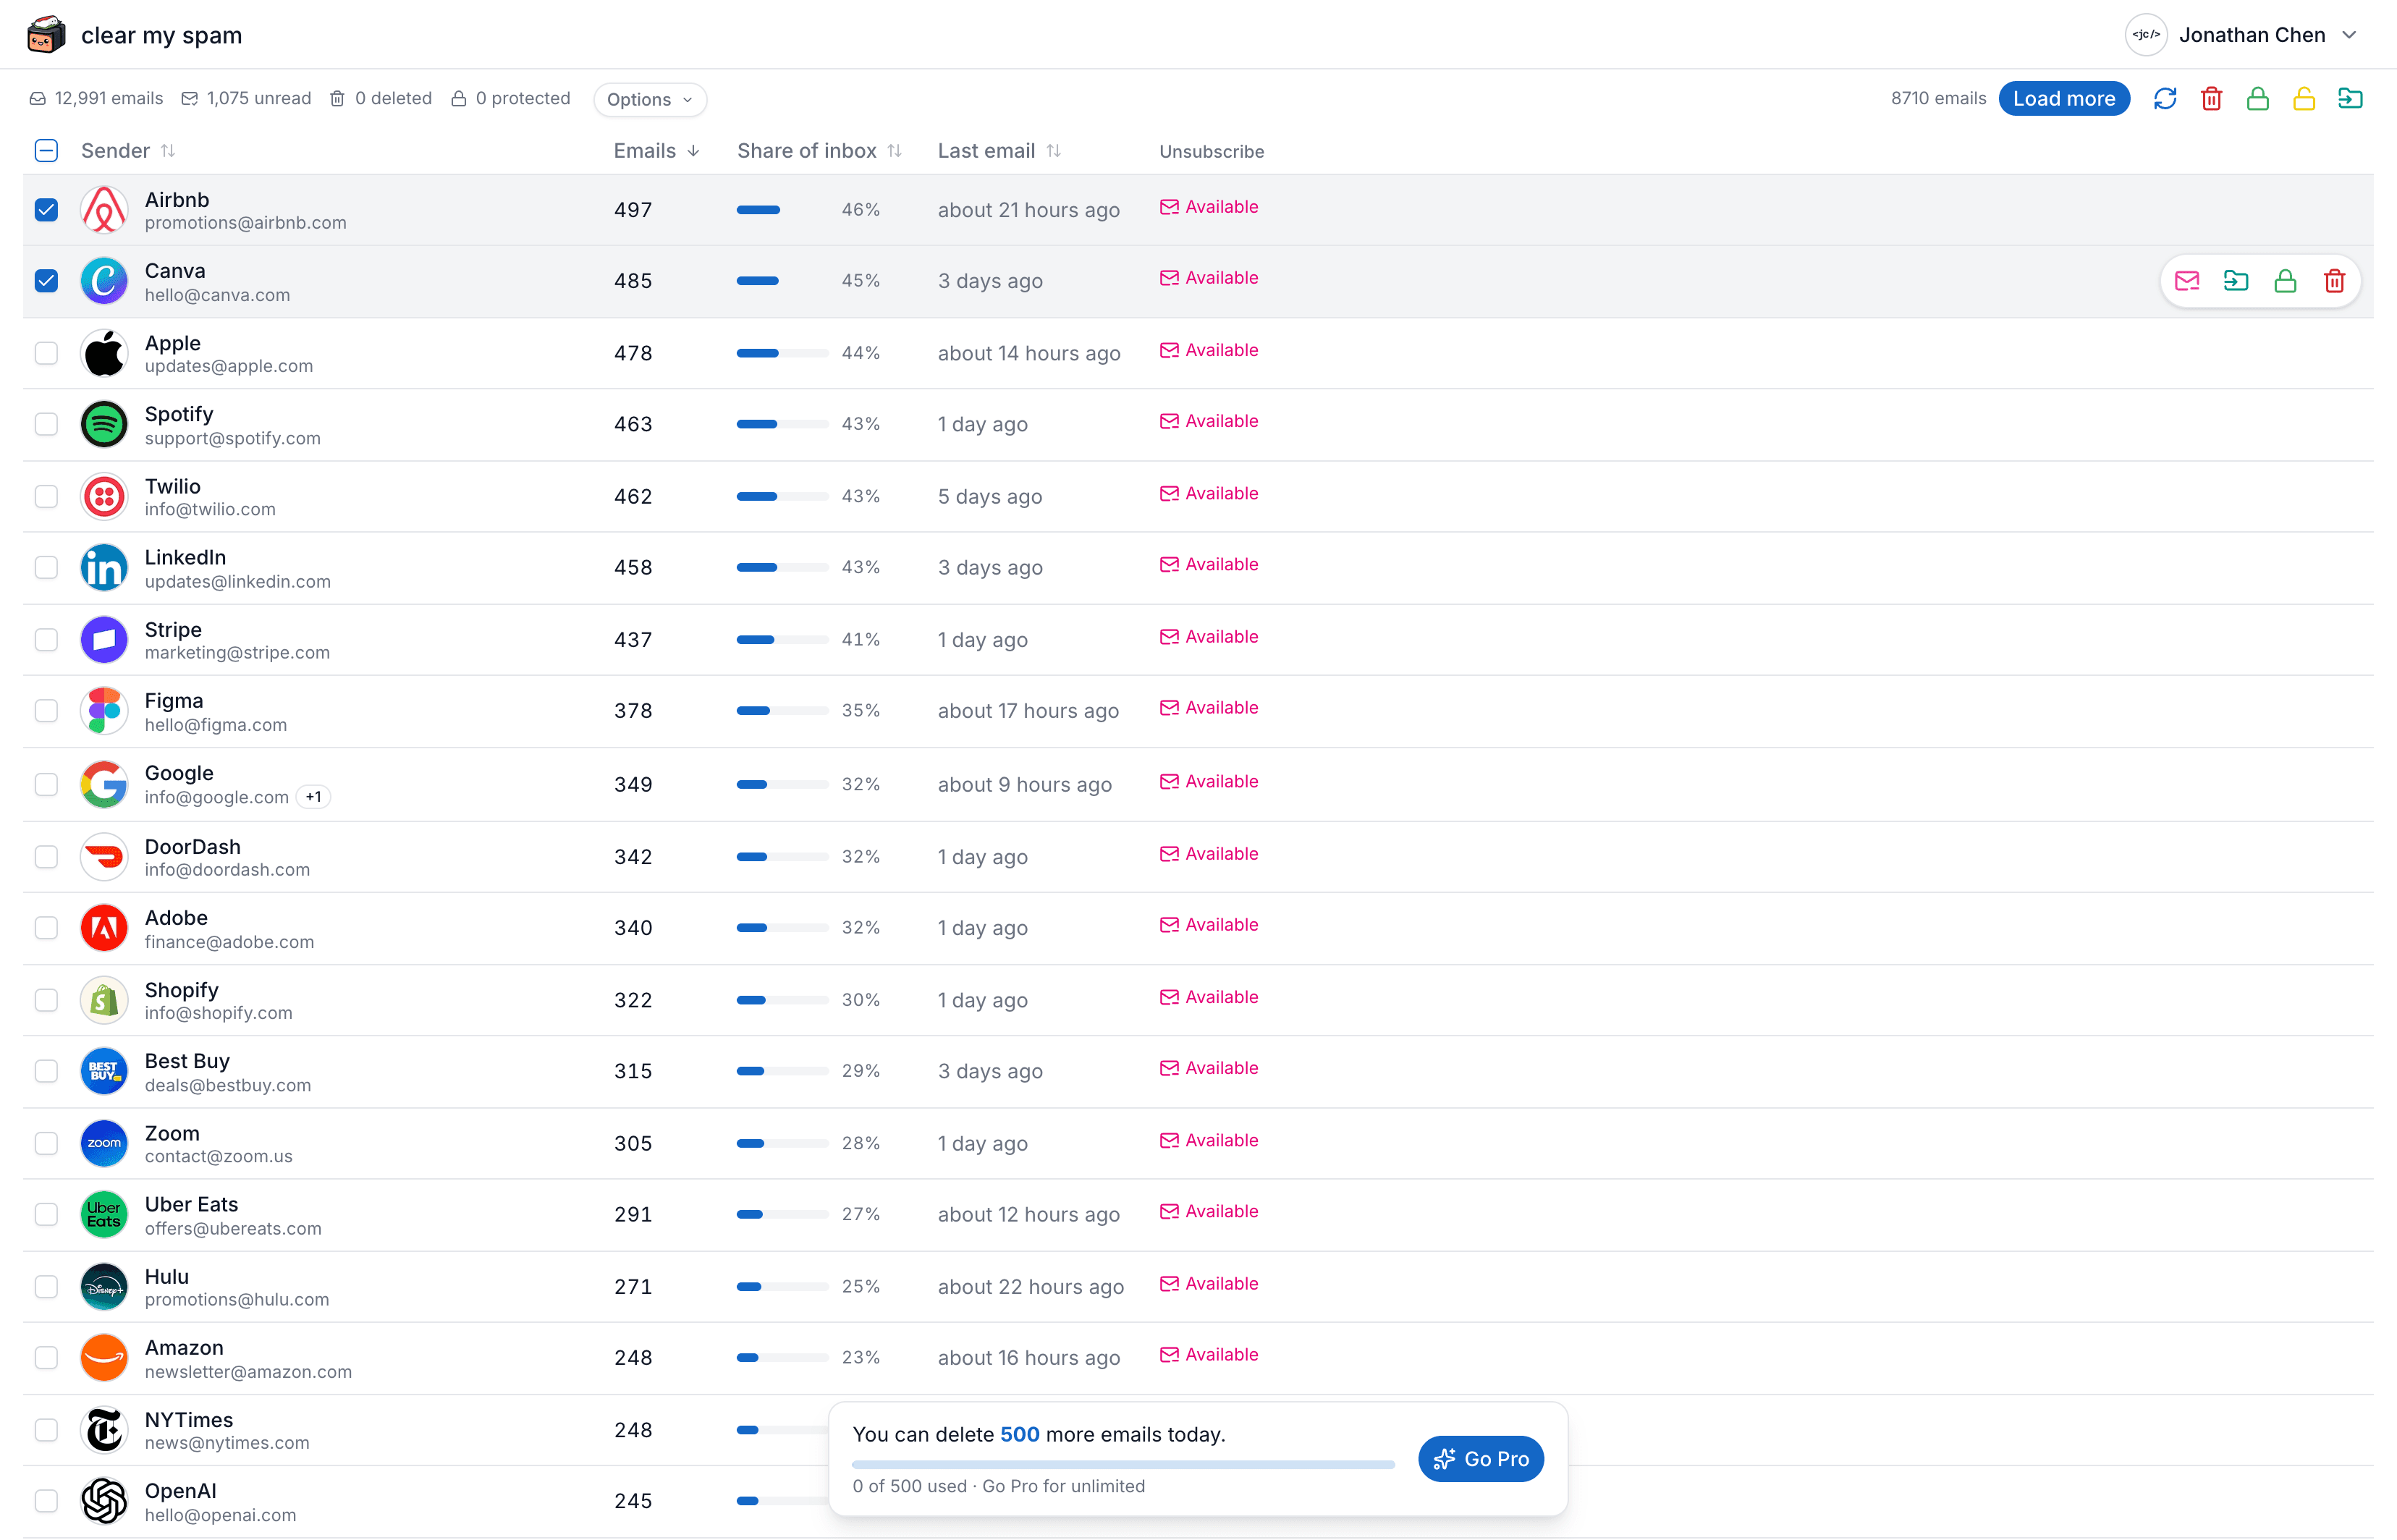
Task: Click the green lock icon in the top toolbar
Action: point(2257,98)
